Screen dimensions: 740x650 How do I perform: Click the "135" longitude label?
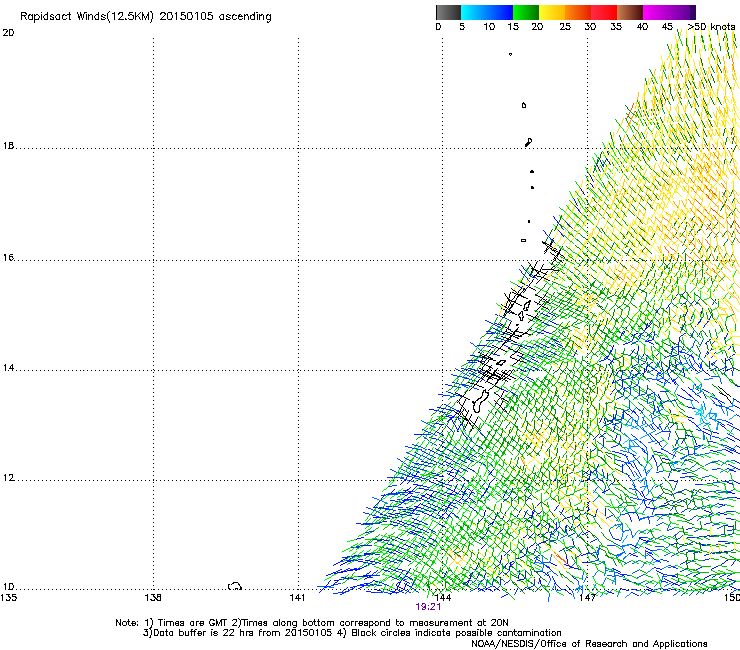pyautogui.click(x=9, y=598)
